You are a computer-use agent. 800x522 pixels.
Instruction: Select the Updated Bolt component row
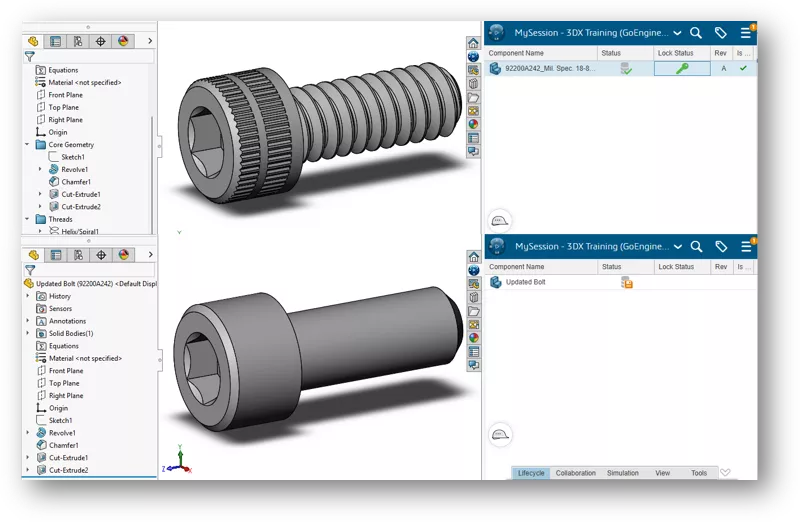tap(620, 282)
